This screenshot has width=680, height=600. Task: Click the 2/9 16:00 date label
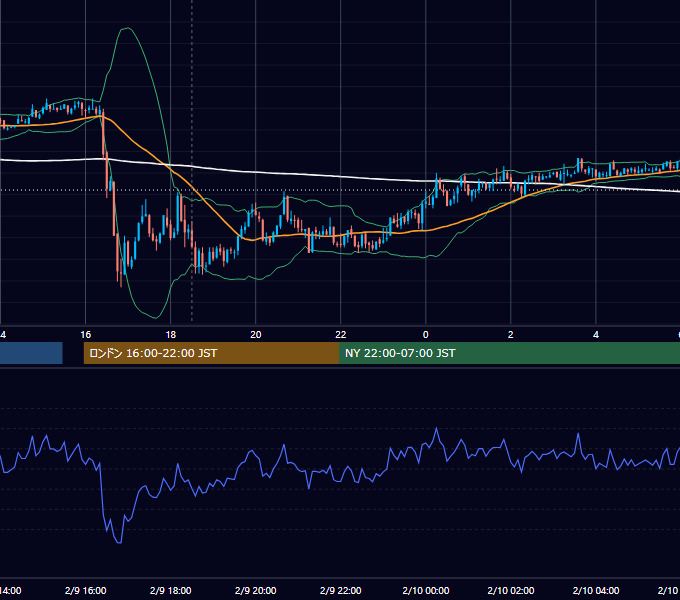(x=85, y=590)
